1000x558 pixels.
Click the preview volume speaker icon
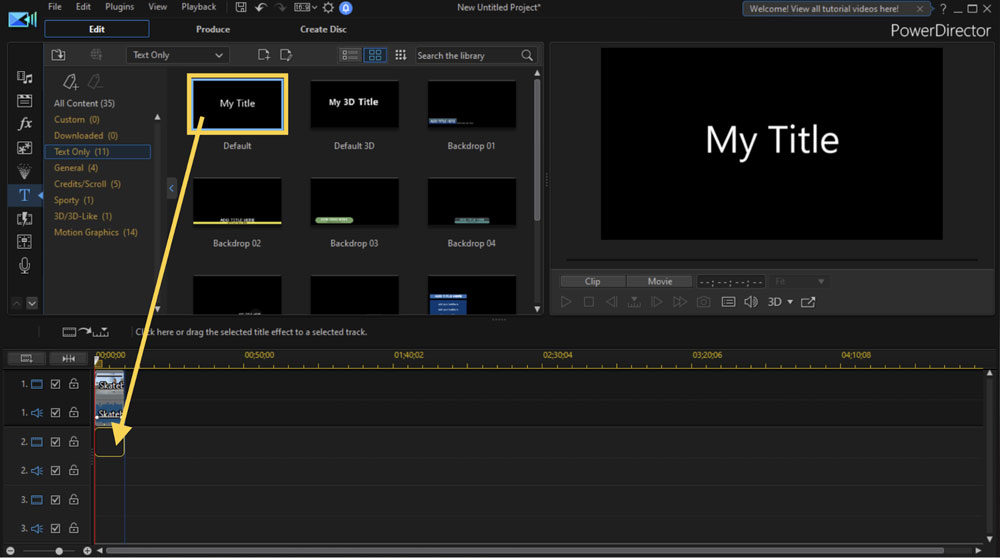tap(751, 302)
